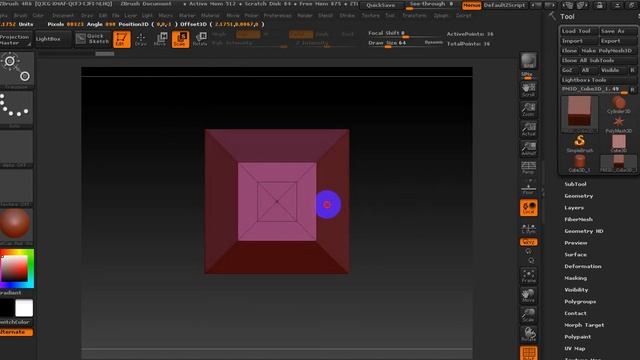
Task: Expand the Polygroups section
Action: [x=580, y=302]
